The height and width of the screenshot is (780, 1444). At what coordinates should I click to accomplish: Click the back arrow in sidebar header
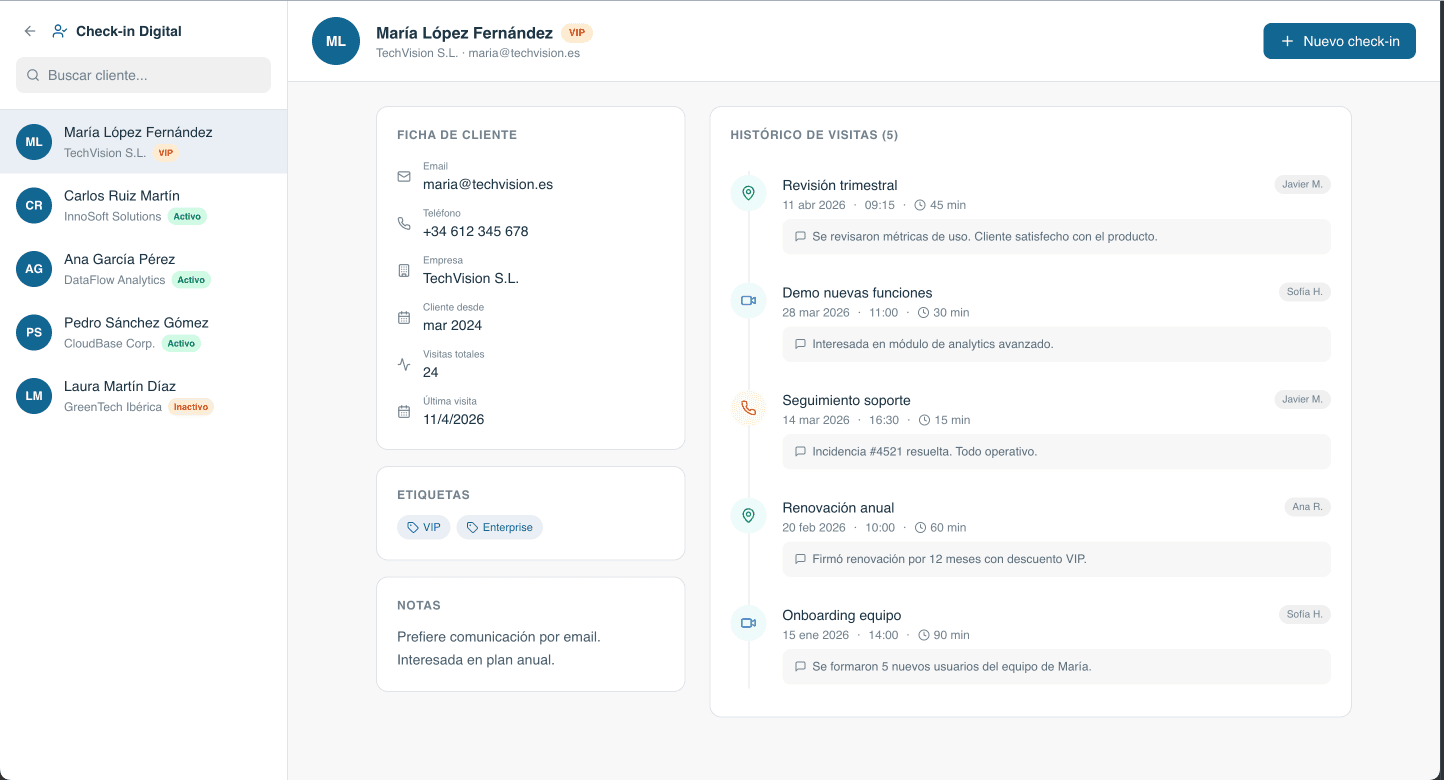click(x=30, y=31)
